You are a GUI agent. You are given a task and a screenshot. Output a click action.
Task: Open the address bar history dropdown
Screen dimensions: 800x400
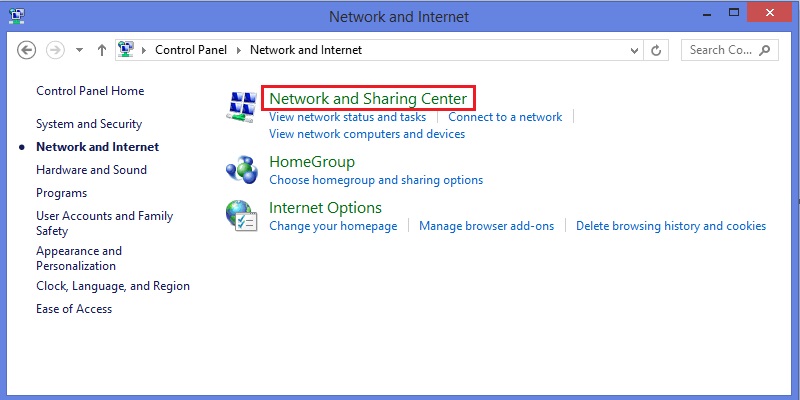pyautogui.click(x=634, y=51)
